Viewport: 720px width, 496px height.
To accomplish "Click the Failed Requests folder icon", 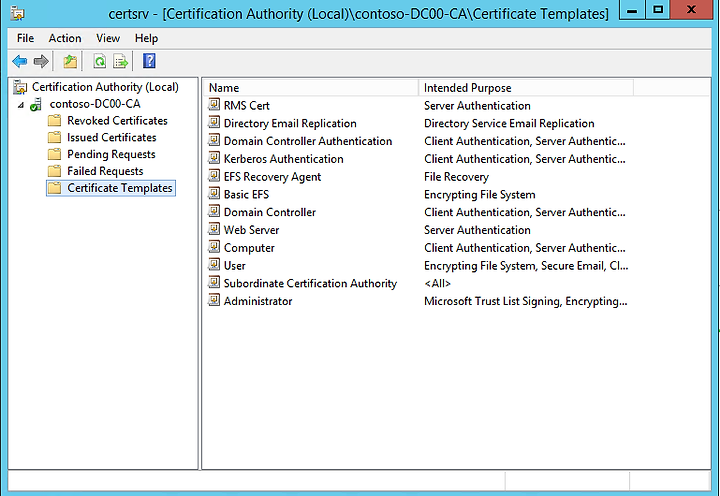I will coord(54,171).
